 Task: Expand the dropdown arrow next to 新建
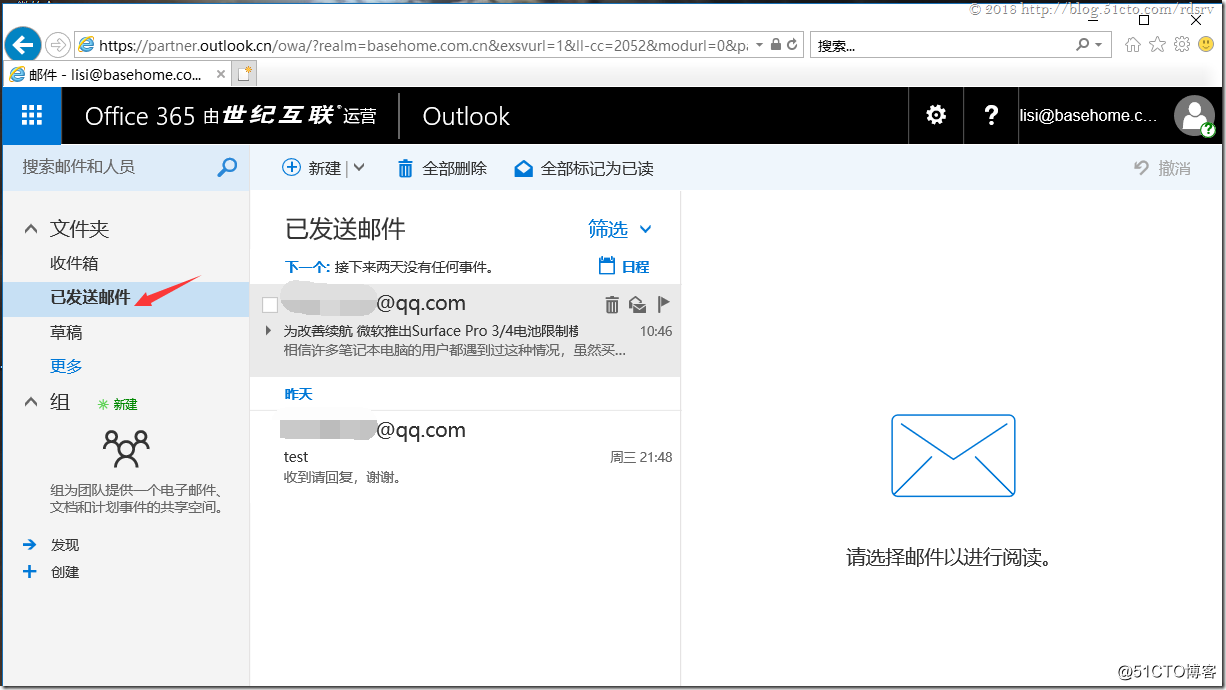coord(359,169)
